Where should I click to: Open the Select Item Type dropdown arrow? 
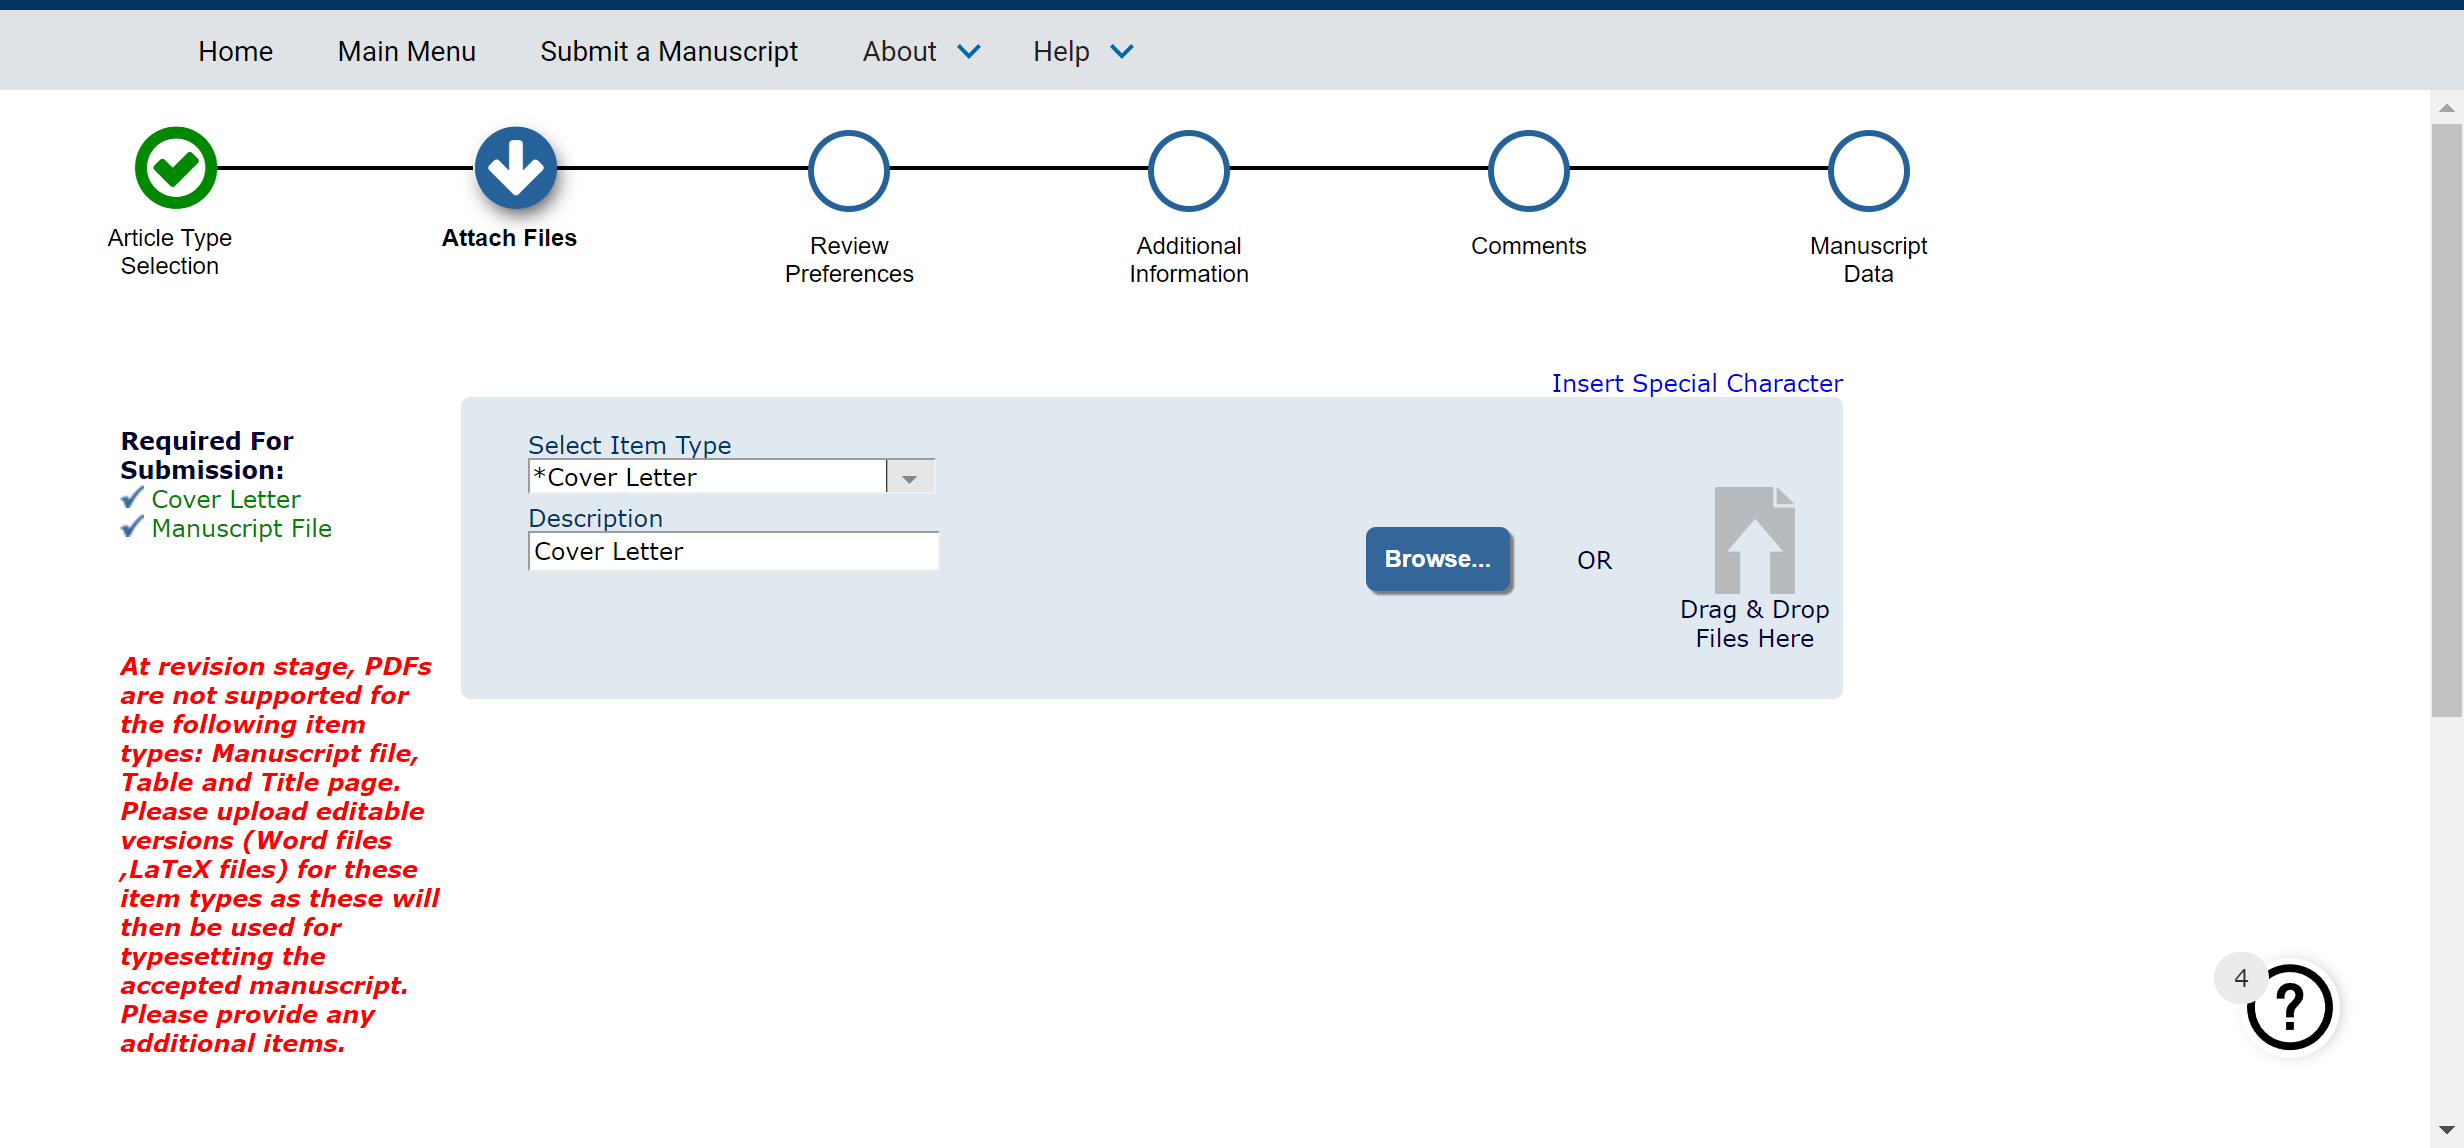click(x=910, y=478)
